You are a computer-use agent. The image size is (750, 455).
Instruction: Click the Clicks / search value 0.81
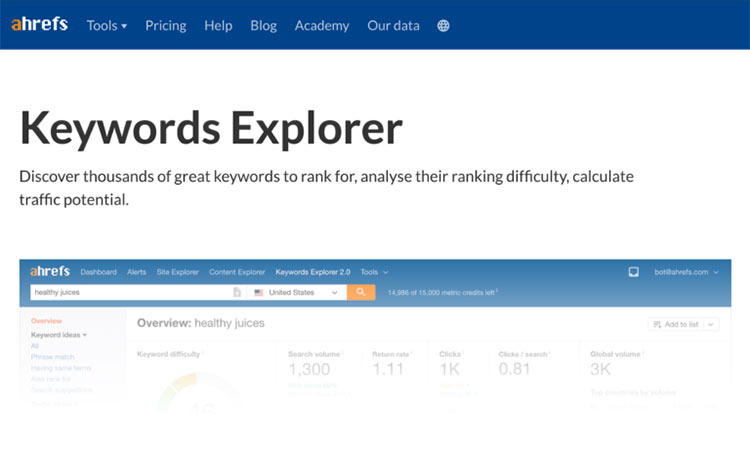pyautogui.click(x=514, y=369)
